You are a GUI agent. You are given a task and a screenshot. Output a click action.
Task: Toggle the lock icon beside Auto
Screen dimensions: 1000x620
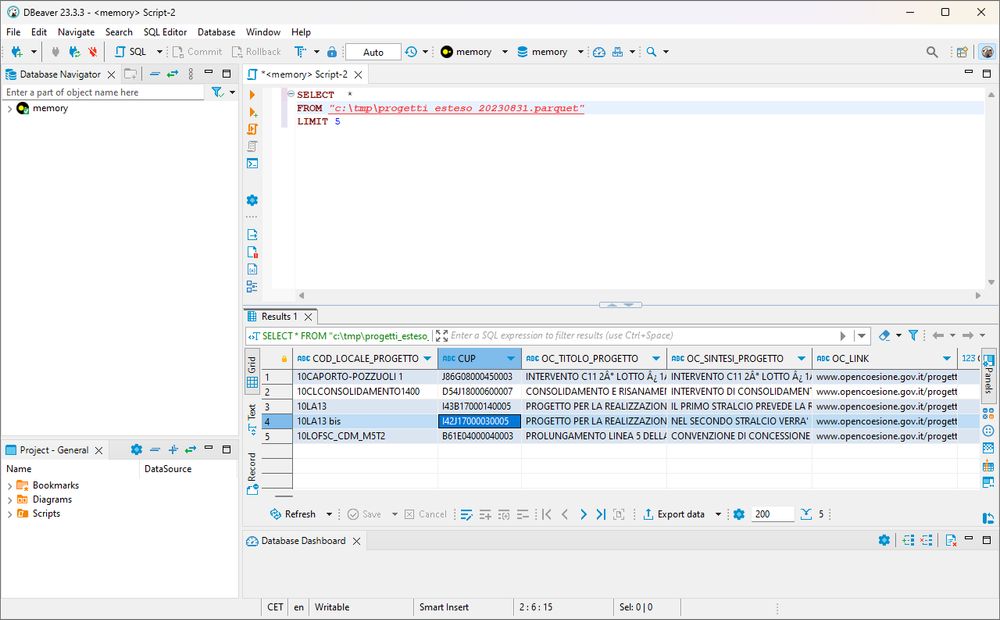[332, 52]
